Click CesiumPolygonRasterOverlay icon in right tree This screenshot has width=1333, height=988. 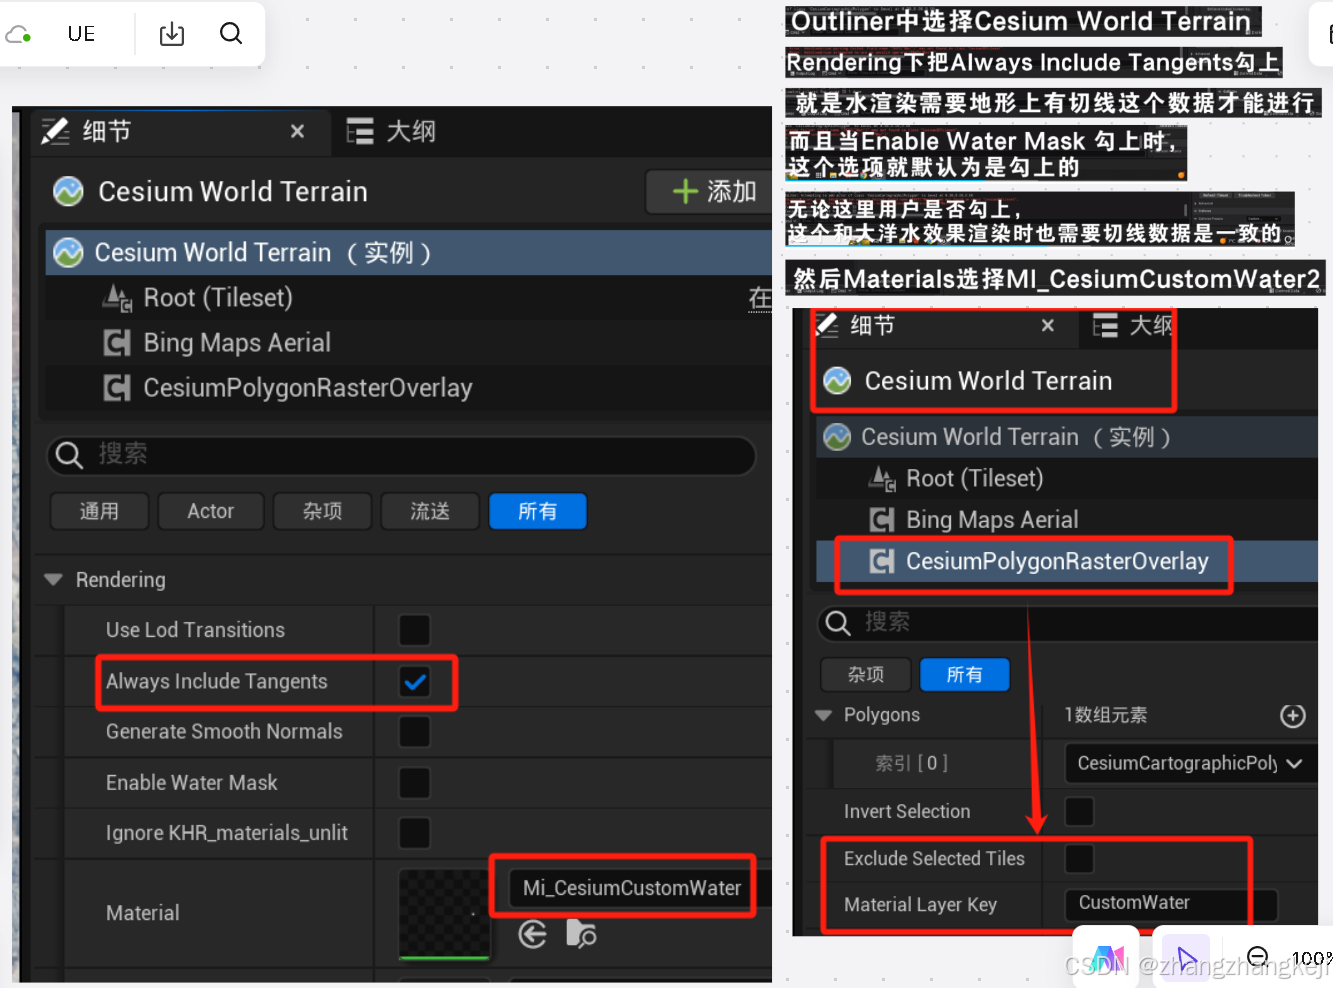[x=882, y=561]
